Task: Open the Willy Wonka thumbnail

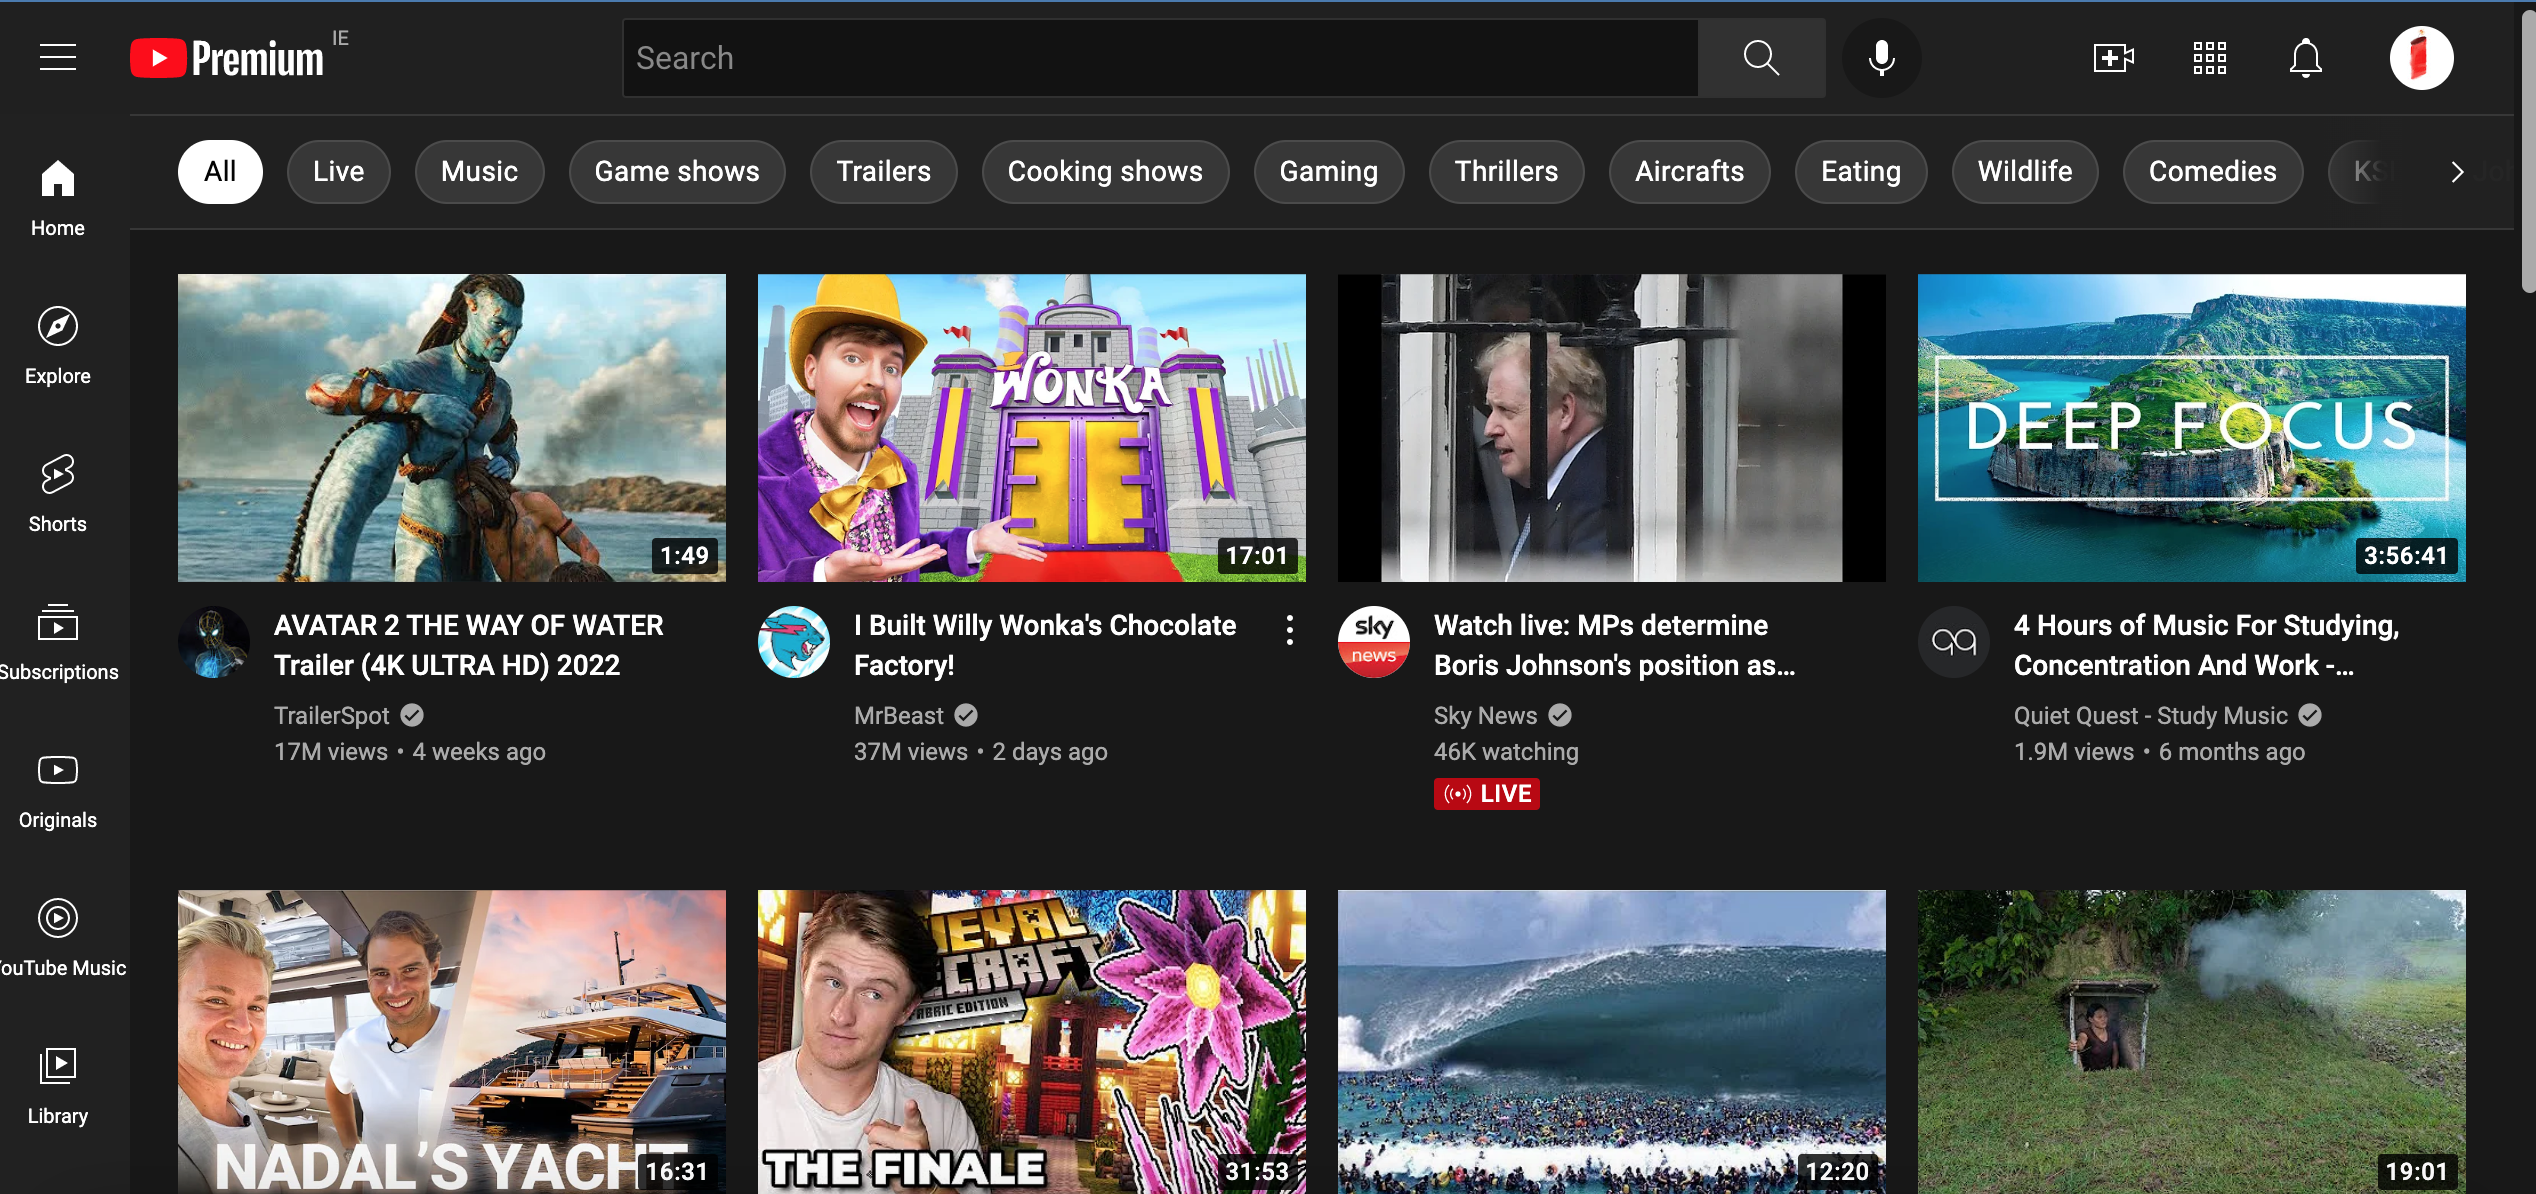Action: point(1032,428)
